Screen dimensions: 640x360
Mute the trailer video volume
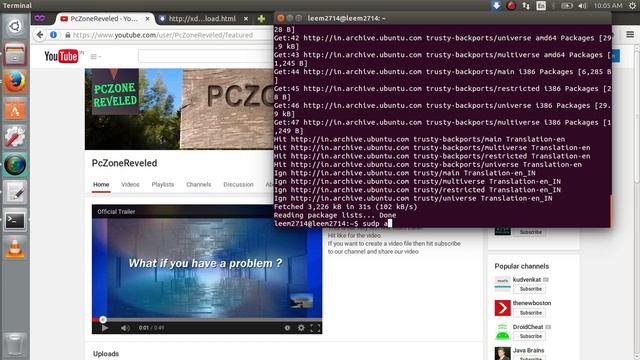click(125, 328)
